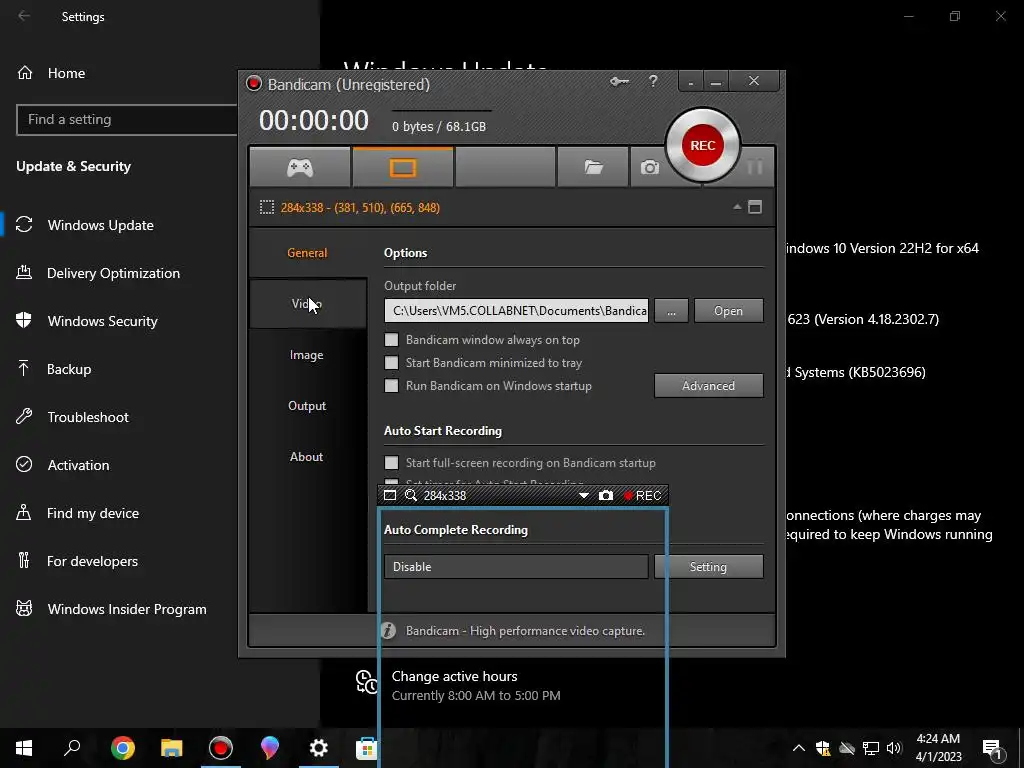Open the Bandicam output folder icon tab
Image resolution: width=1024 pixels, height=768 pixels.
[x=593, y=168]
